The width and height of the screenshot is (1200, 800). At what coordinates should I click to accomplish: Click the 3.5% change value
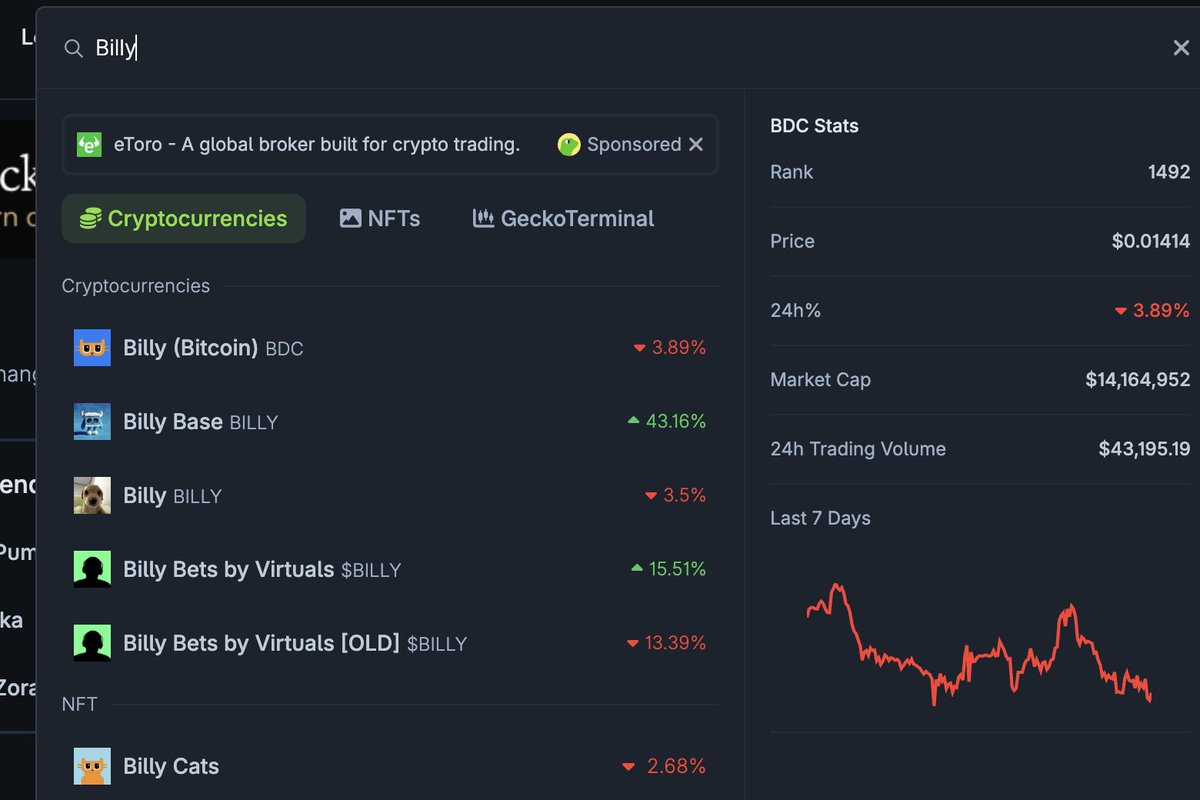click(675, 496)
